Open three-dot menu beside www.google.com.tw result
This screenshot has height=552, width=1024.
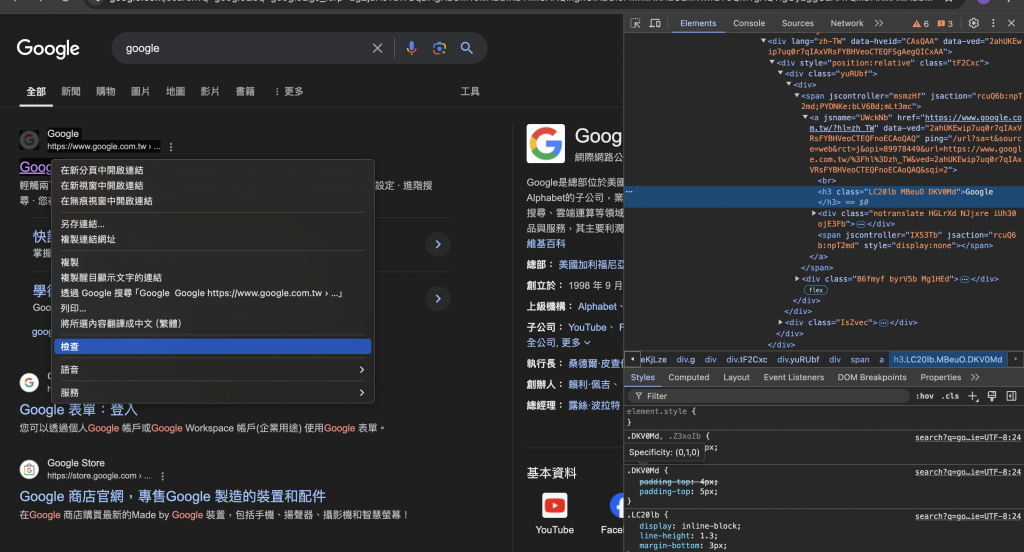[171, 147]
